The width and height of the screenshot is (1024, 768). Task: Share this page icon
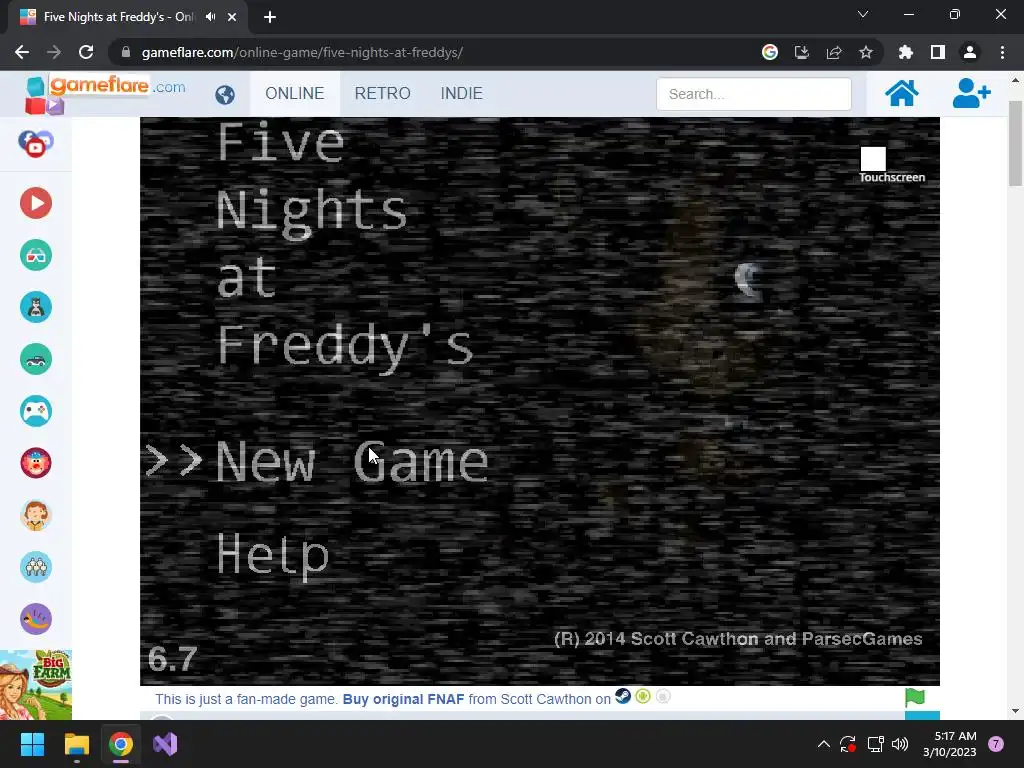pos(834,52)
